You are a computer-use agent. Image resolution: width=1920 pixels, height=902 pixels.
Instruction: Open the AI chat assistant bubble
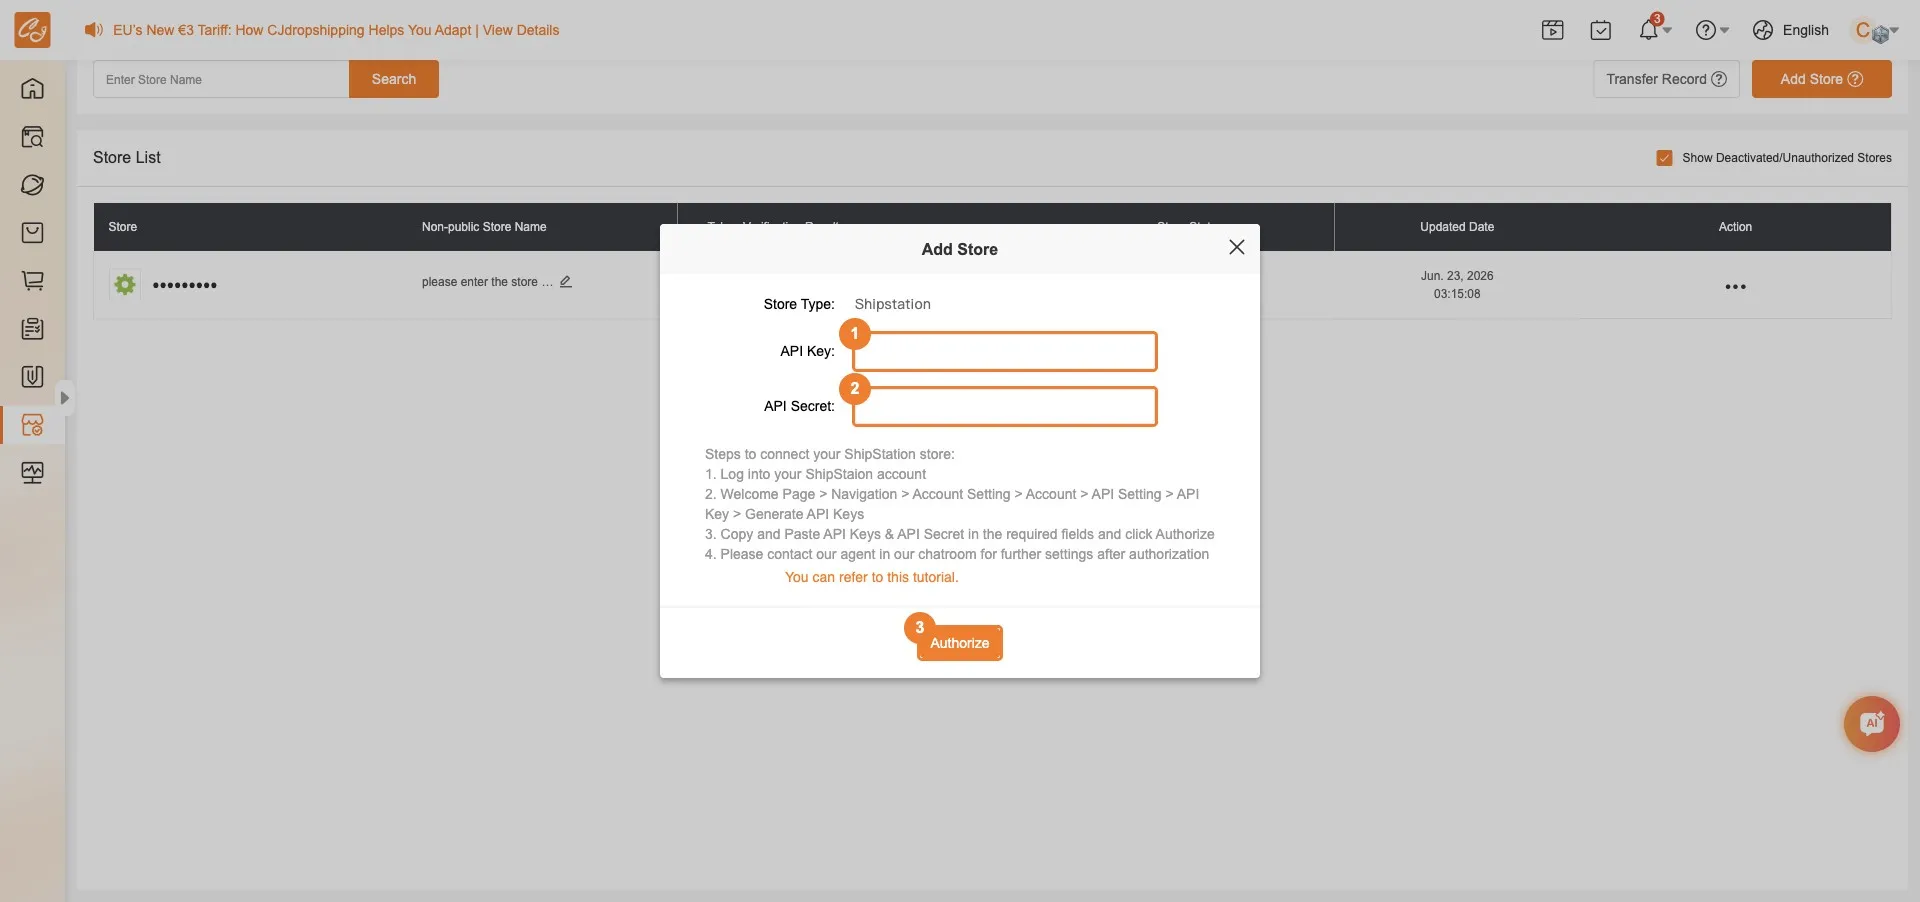click(1871, 724)
